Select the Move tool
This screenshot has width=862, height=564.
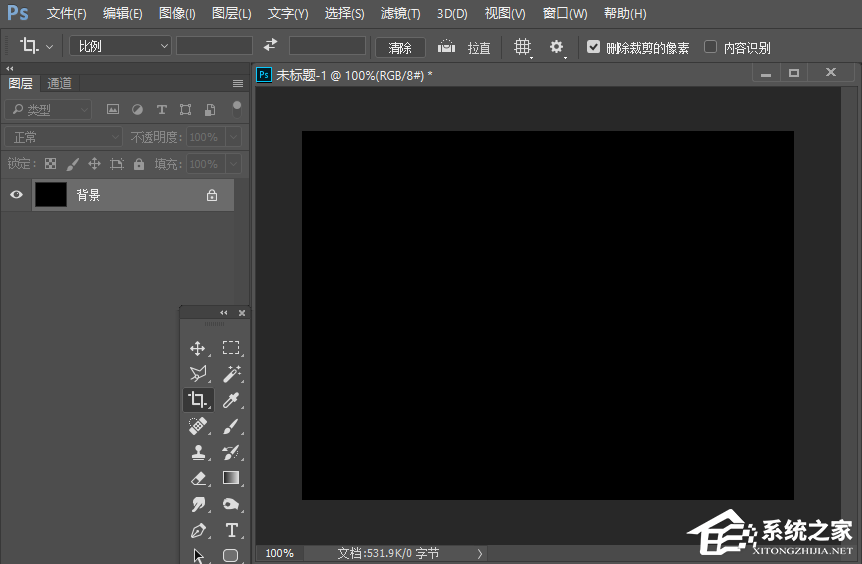(x=198, y=348)
